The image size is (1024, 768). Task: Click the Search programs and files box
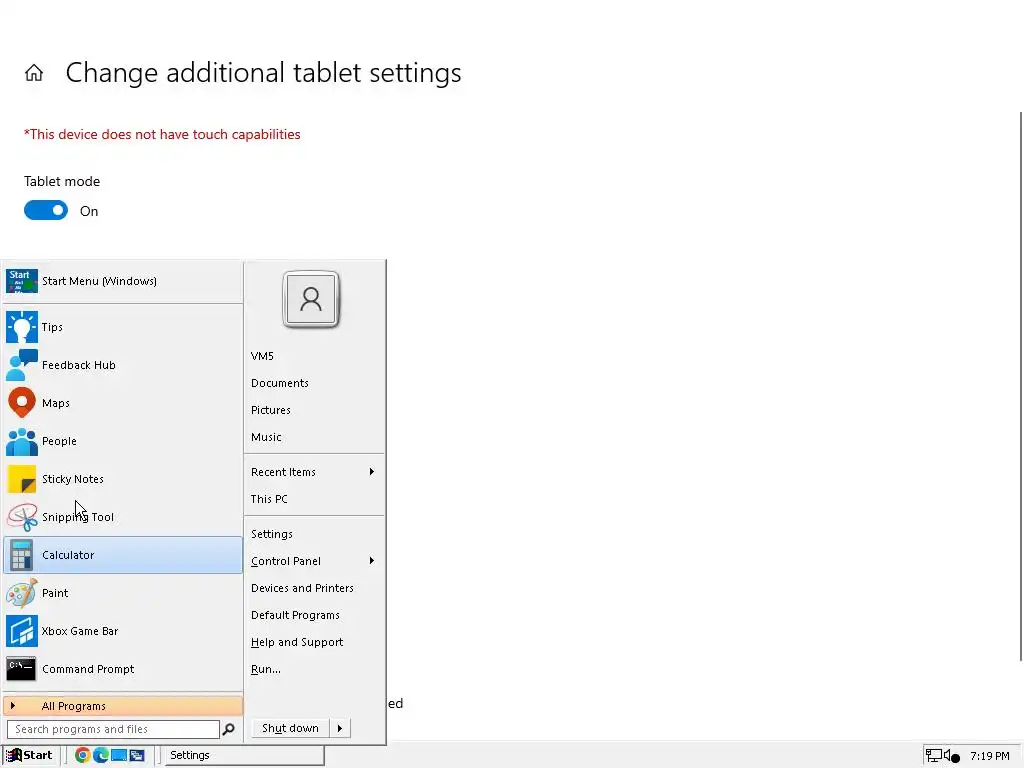(x=113, y=729)
